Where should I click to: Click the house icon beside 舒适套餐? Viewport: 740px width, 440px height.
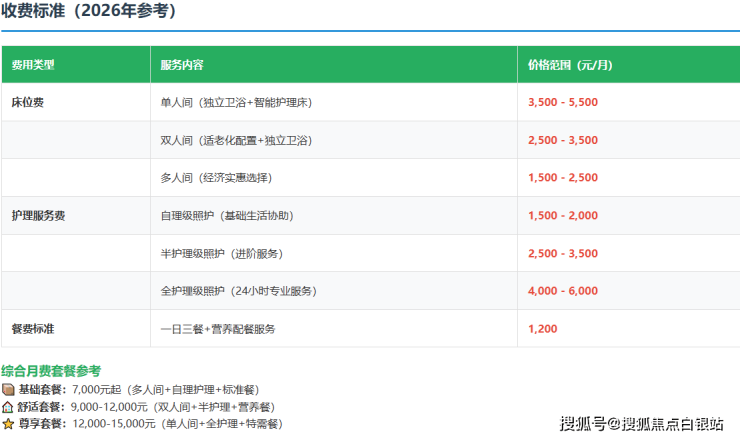(8, 406)
